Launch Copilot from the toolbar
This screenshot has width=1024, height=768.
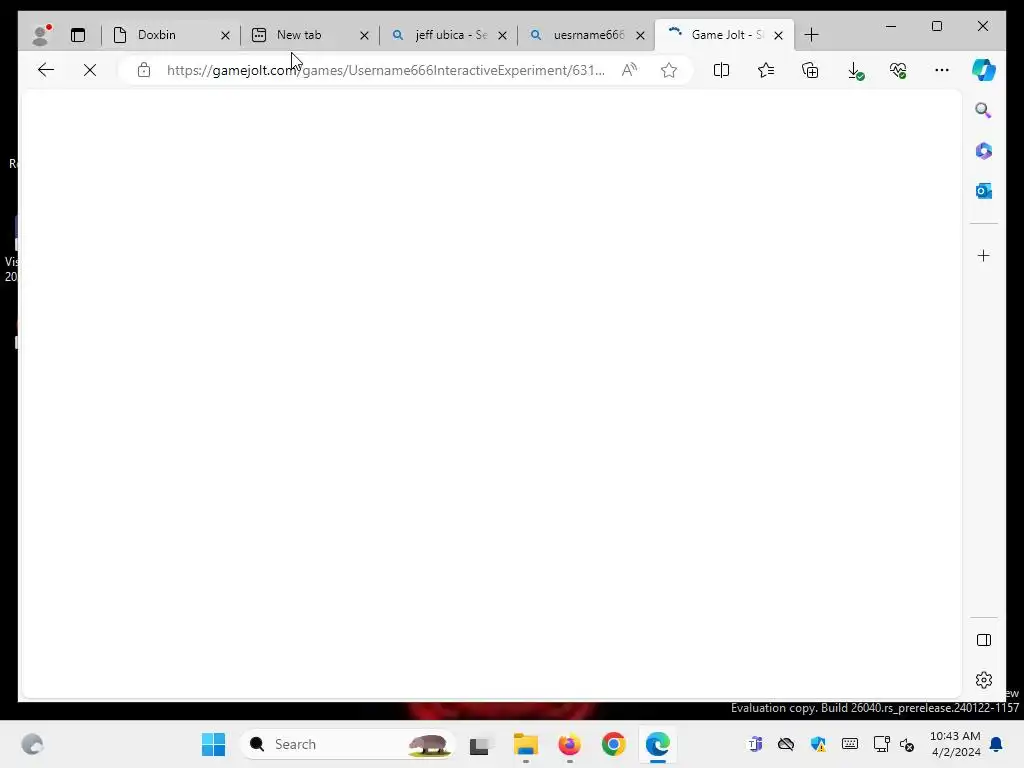click(984, 70)
